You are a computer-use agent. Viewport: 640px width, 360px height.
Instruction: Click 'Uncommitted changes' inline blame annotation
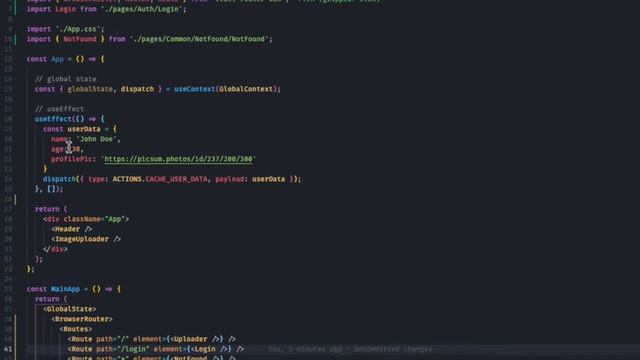pyautogui.click(x=393, y=349)
